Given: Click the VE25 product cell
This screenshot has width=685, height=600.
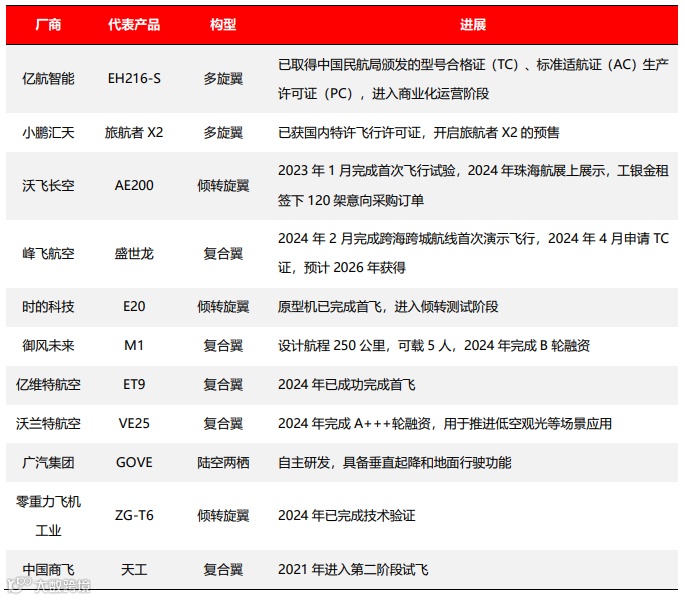Looking at the screenshot, I should click(x=134, y=423).
